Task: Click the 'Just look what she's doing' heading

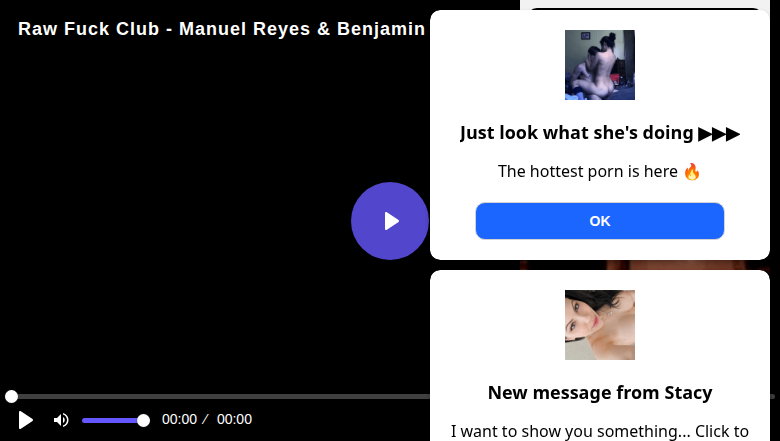Action: coord(577,133)
